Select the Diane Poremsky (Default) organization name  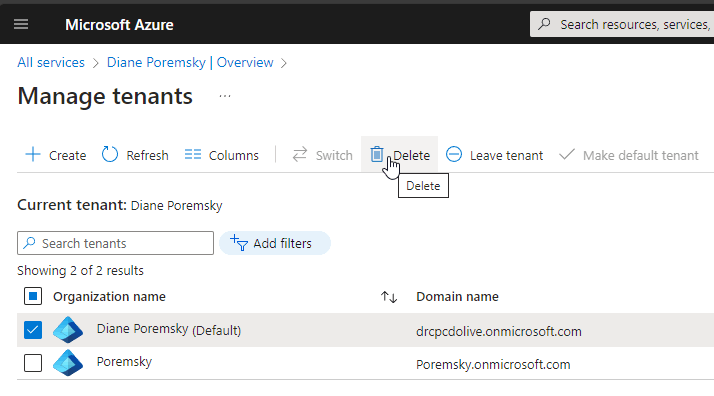169,330
